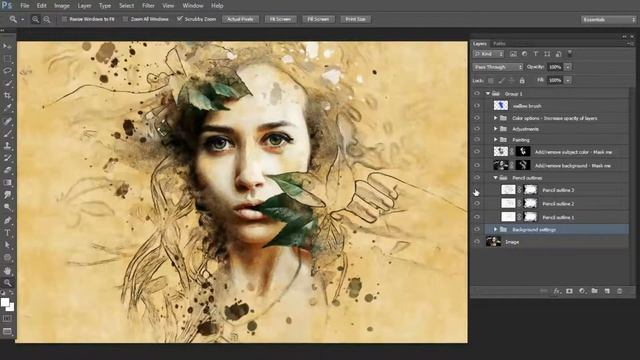Select the Dodge tool
This screenshot has width=640, height=360.
[7, 207]
